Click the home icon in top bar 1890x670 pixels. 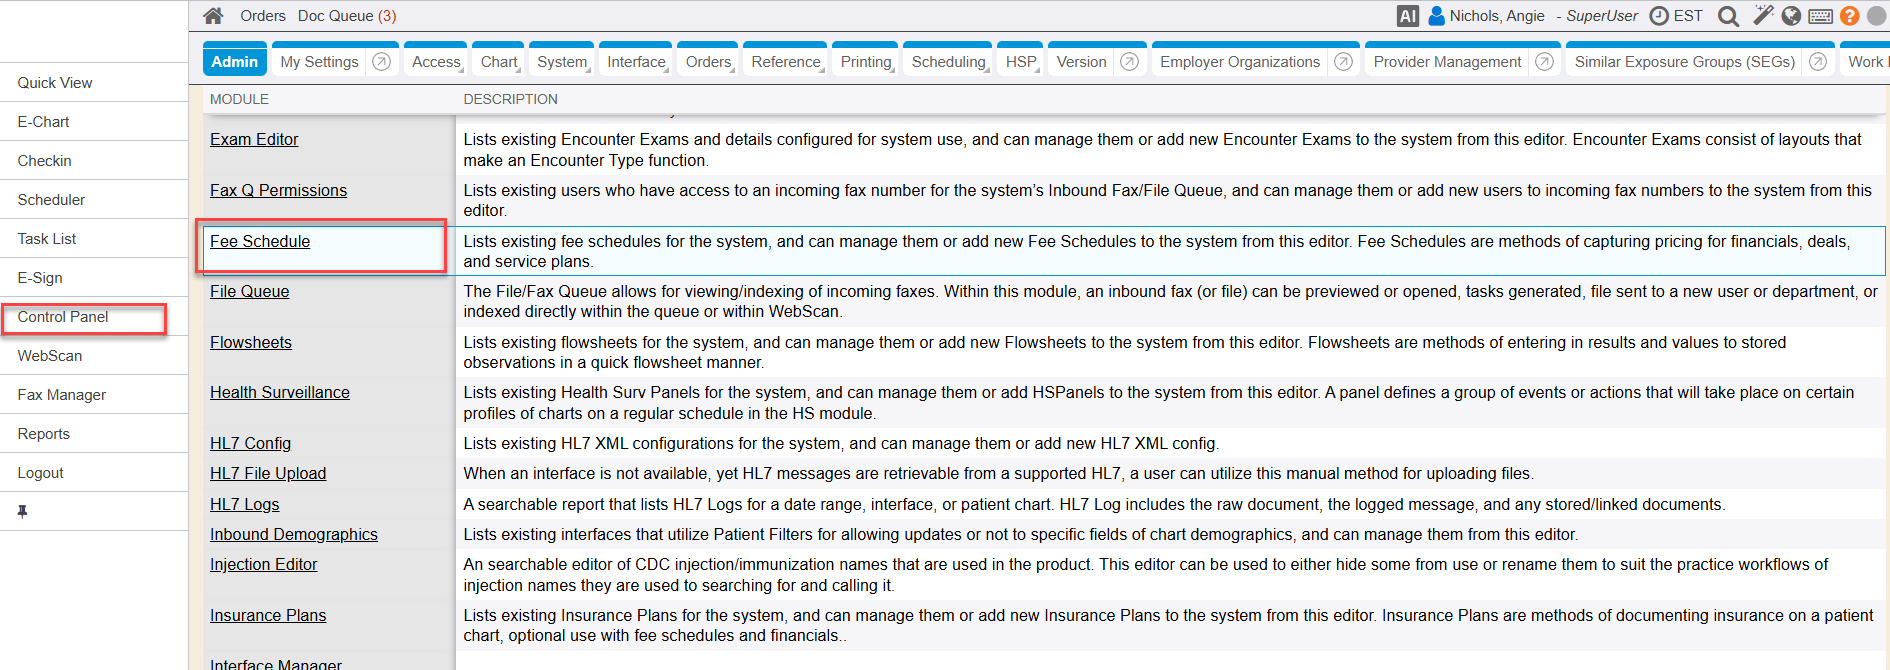213,16
